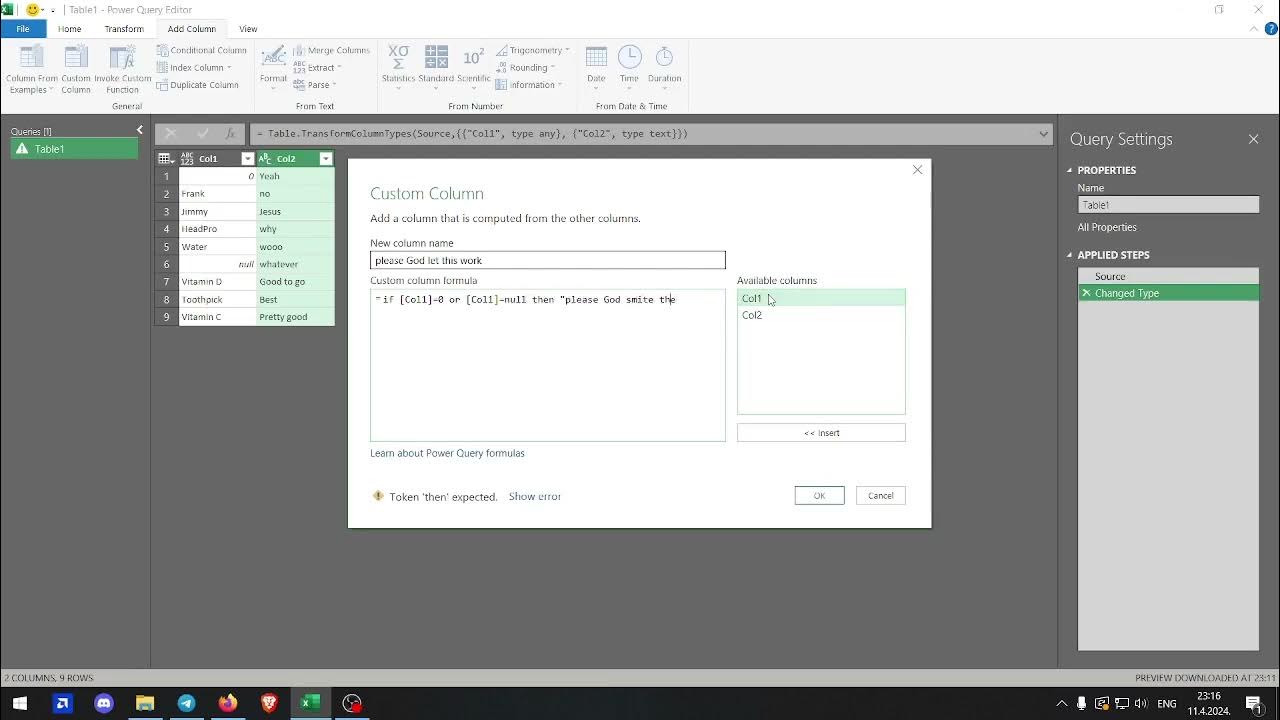Open Brave browser from the taskbar
This screenshot has height=720, width=1280.
coord(269,704)
